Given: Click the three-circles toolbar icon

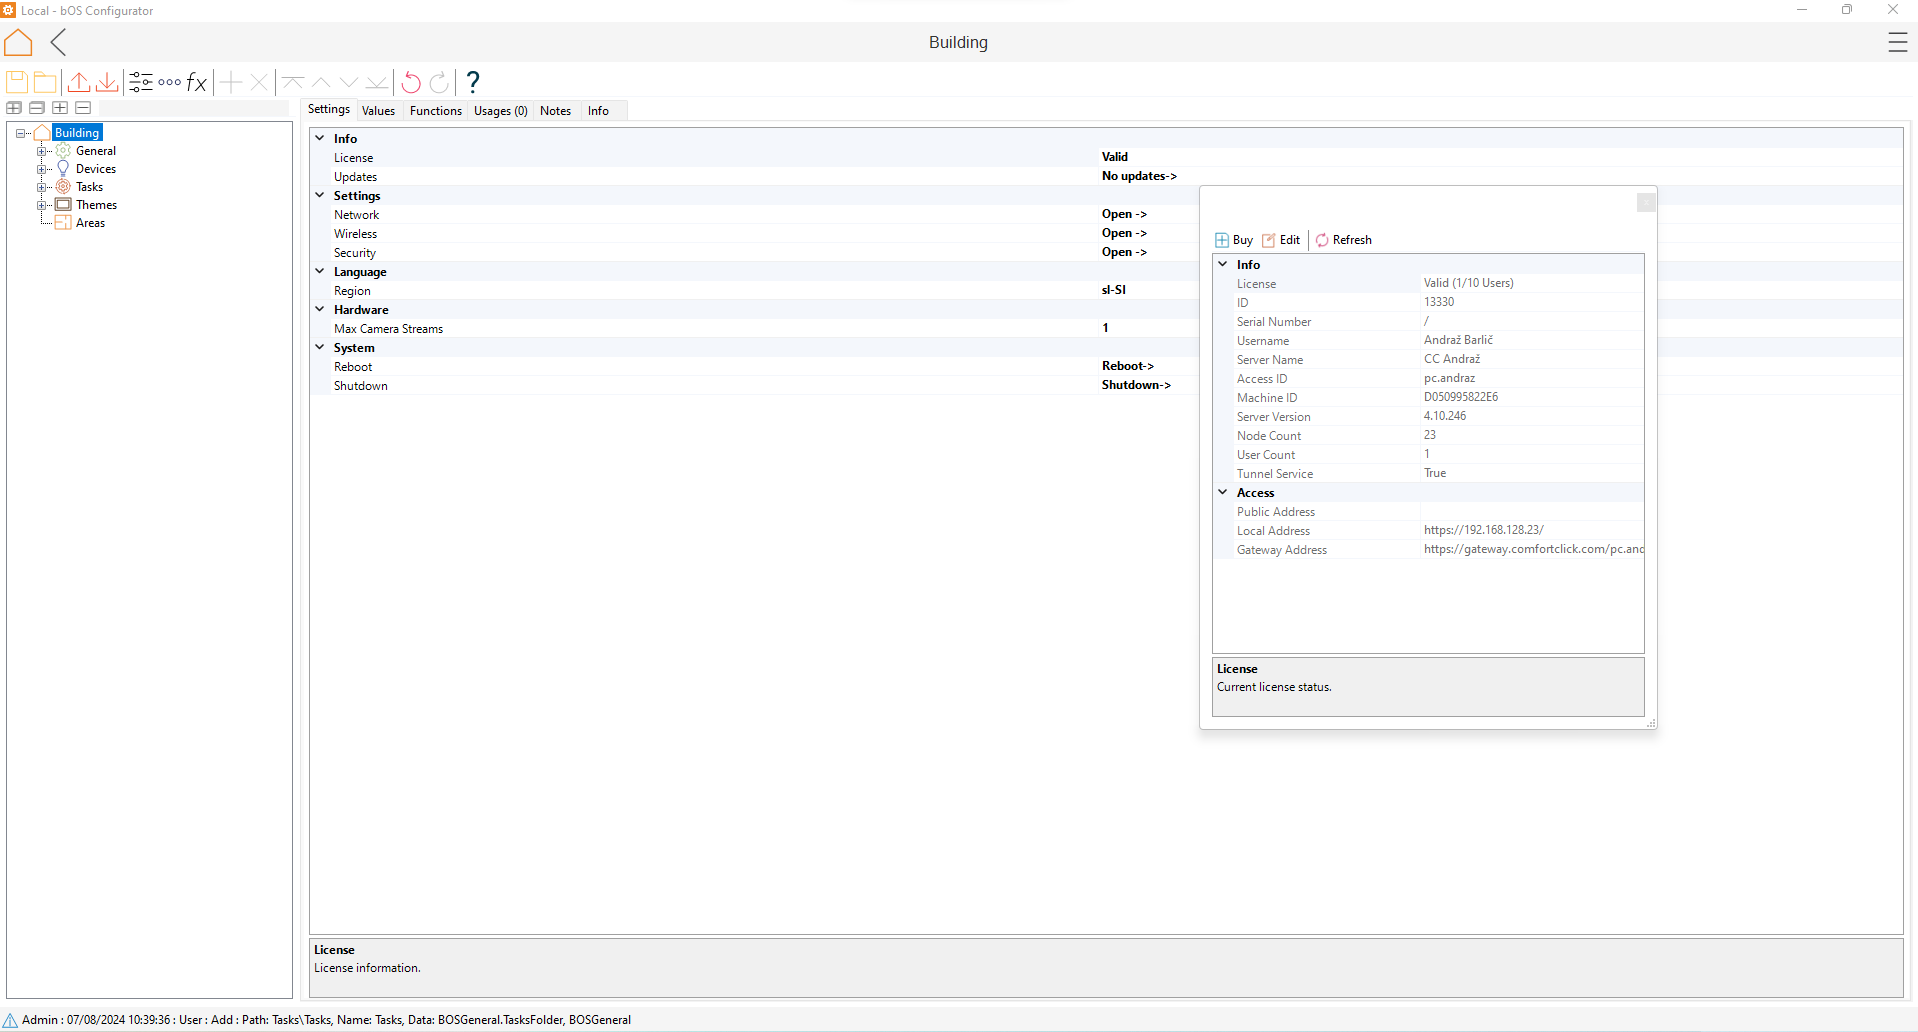Looking at the screenshot, I should coord(169,82).
